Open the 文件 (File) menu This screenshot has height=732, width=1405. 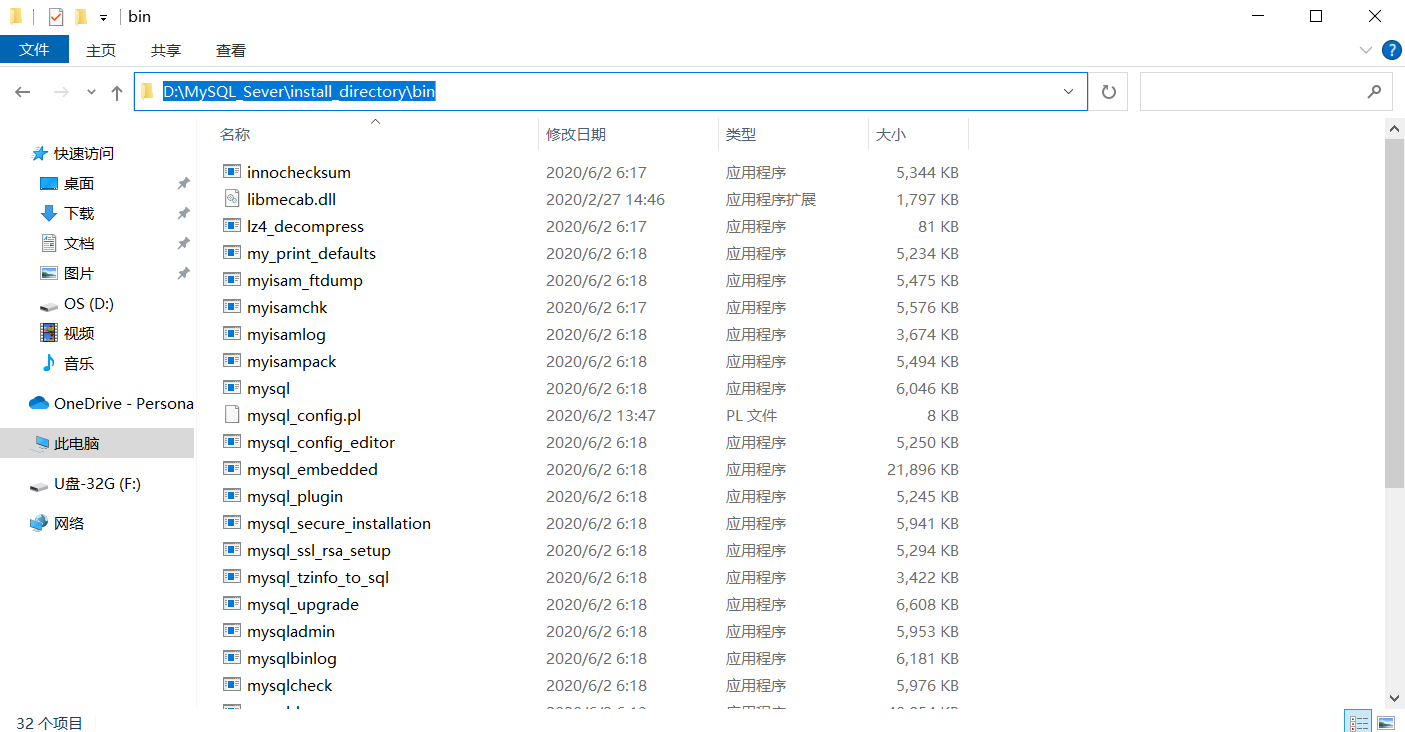click(x=34, y=49)
